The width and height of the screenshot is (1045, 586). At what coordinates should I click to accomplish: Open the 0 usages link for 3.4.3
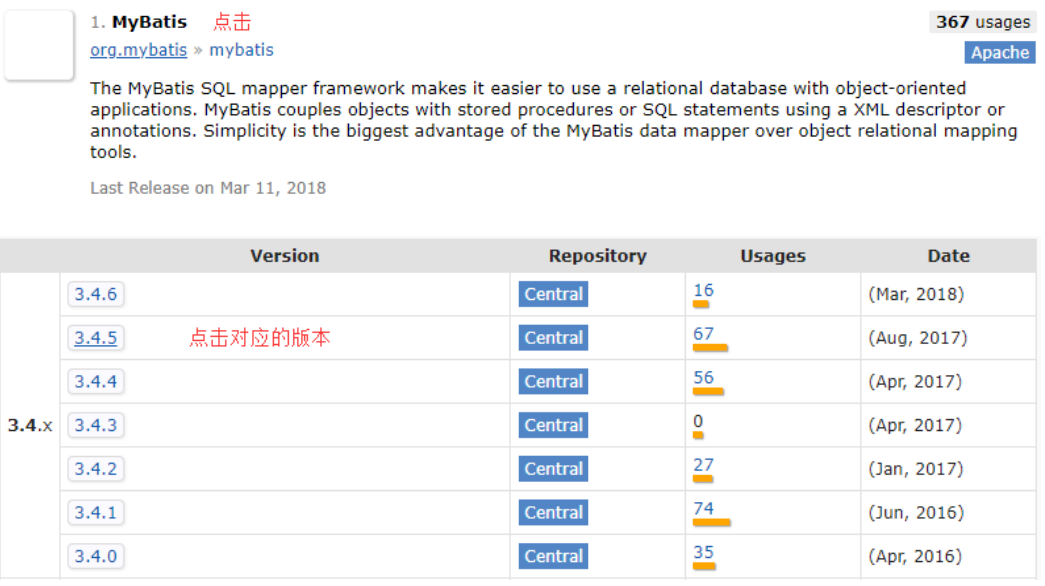698,421
